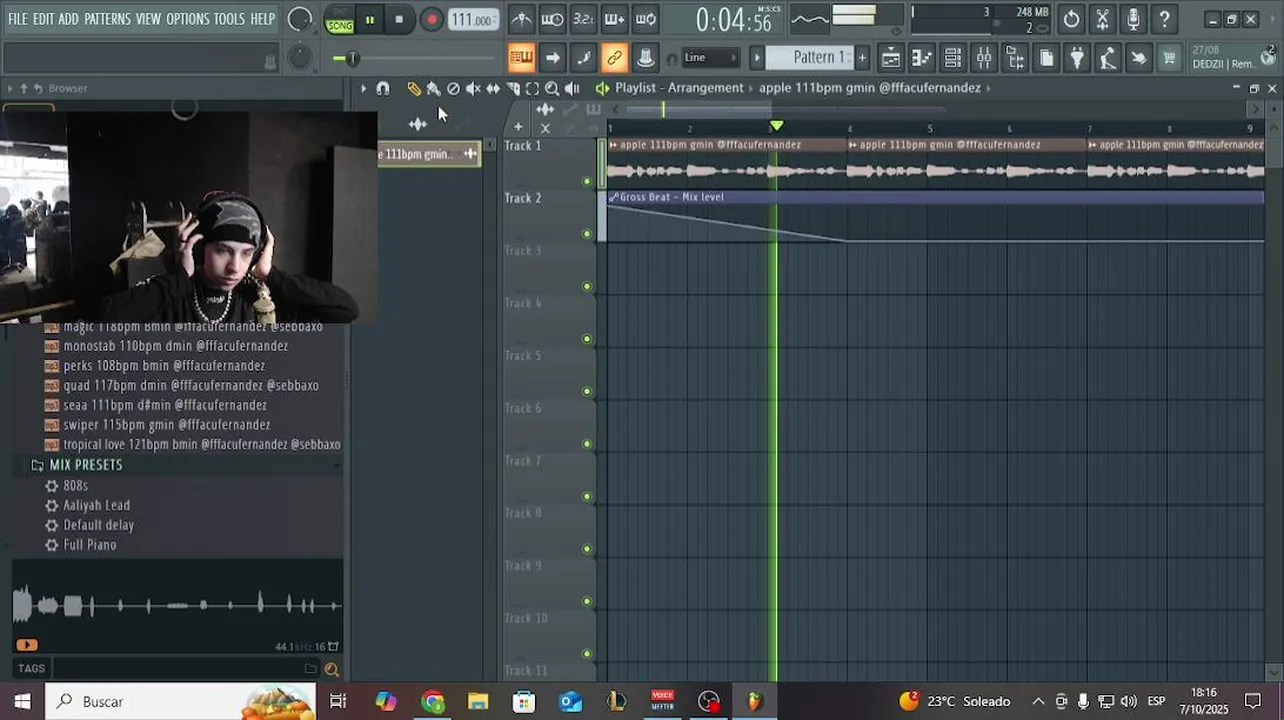Image resolution: width=1284 pixels, height=720 pixels.
Task: Click the scissors tools icon in top toolbar
Action: pos(1102,19)
